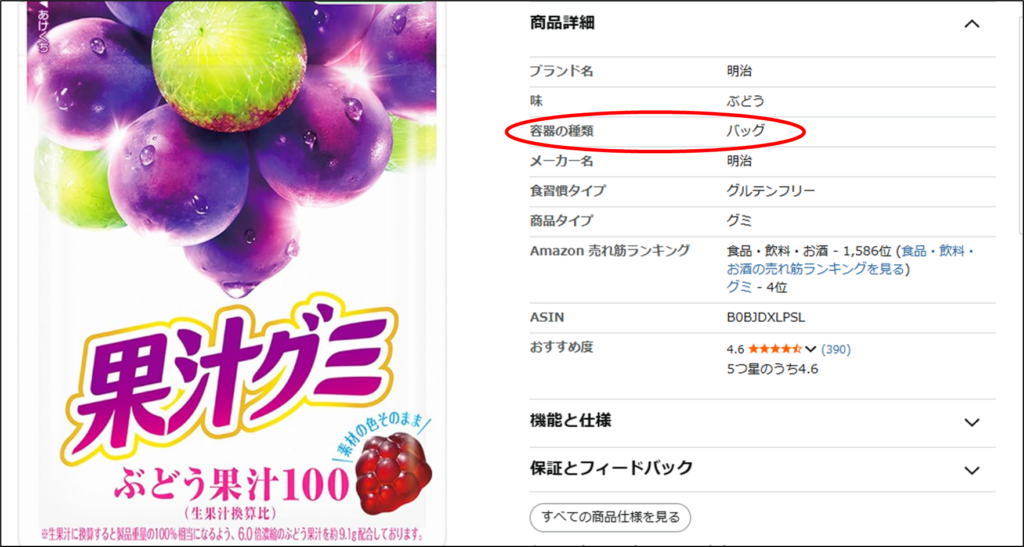Click the red gummy candy illustration

394,467
